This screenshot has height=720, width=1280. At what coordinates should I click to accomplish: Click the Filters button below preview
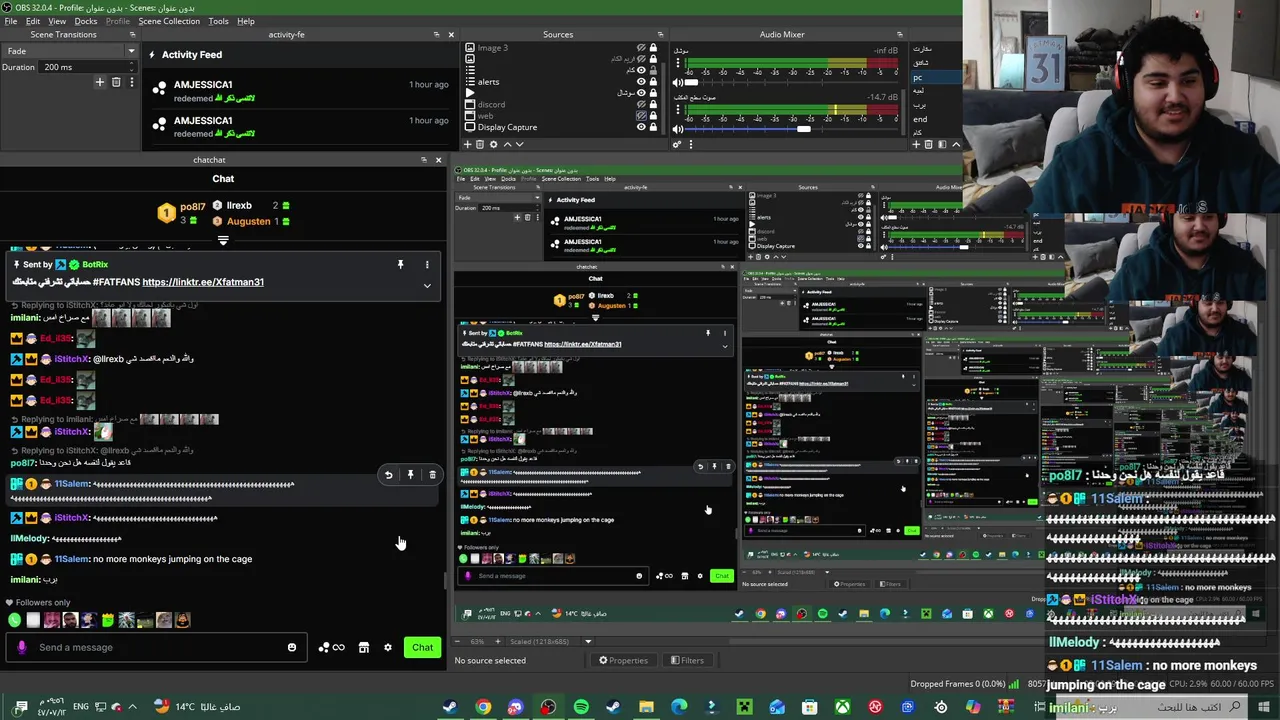686,660
